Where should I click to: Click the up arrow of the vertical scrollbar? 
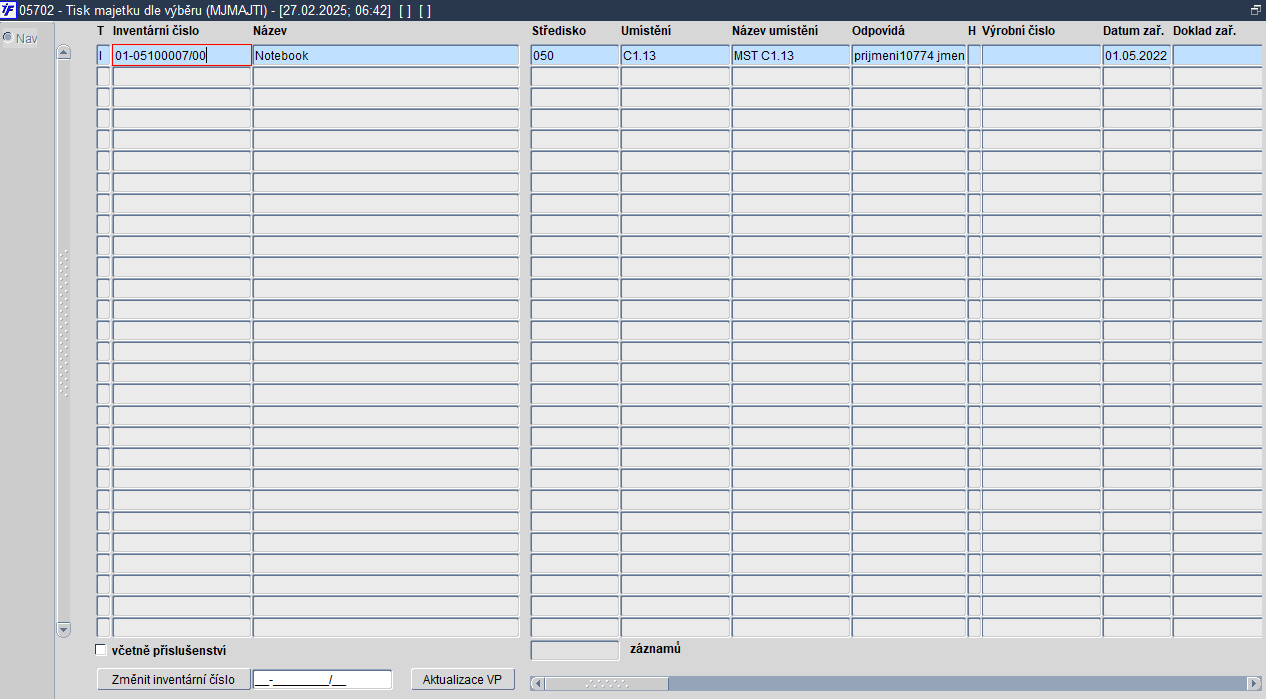pyautogui.click(x=64, y=52)
